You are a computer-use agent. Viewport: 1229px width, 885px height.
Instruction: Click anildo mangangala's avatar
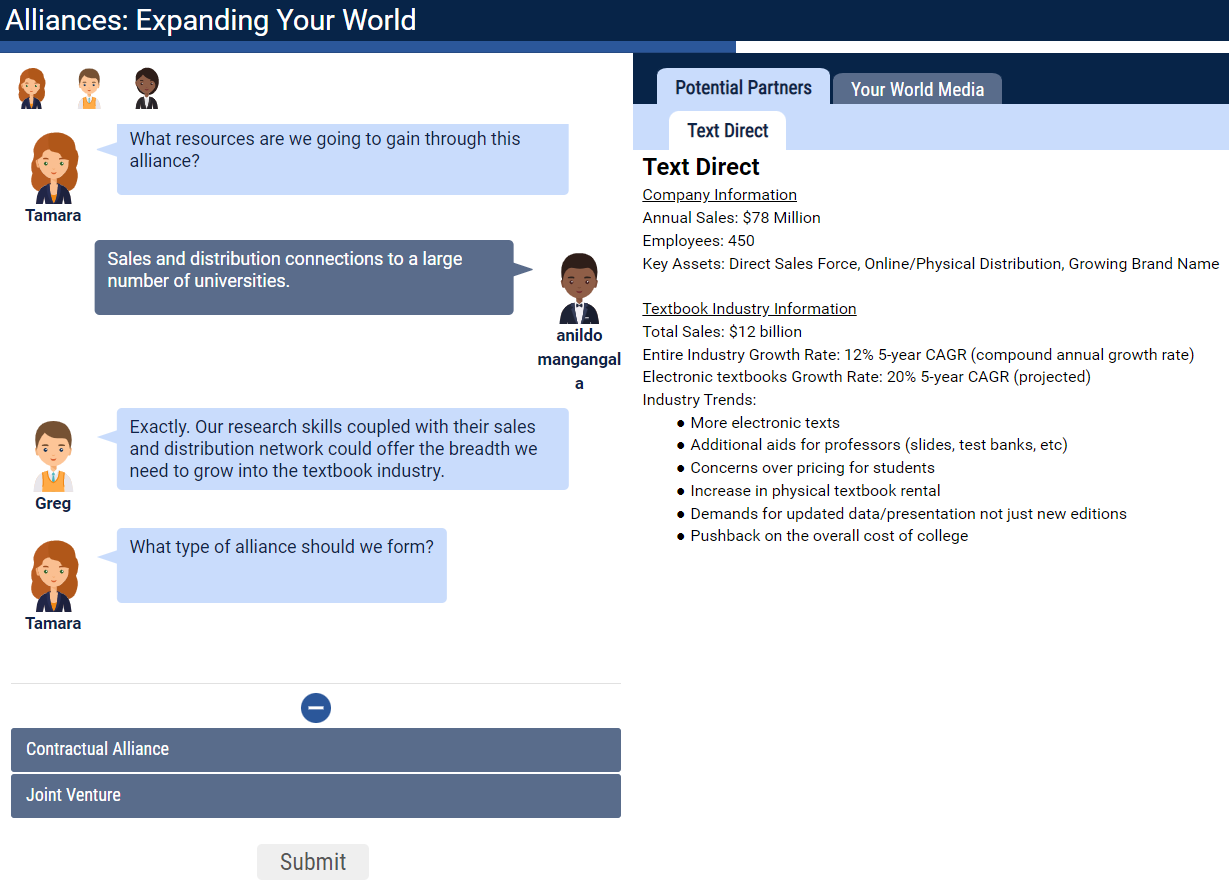point(579,288)
